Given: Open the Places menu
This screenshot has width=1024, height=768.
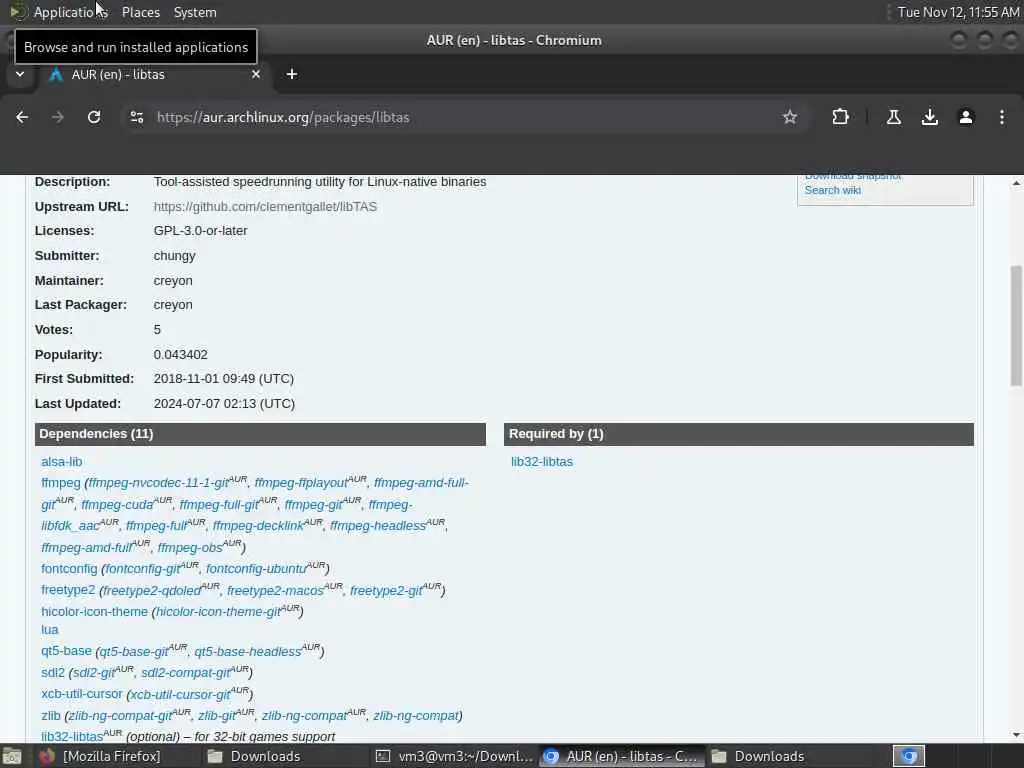Looking at the screenshot, I should tap(140, 12).
